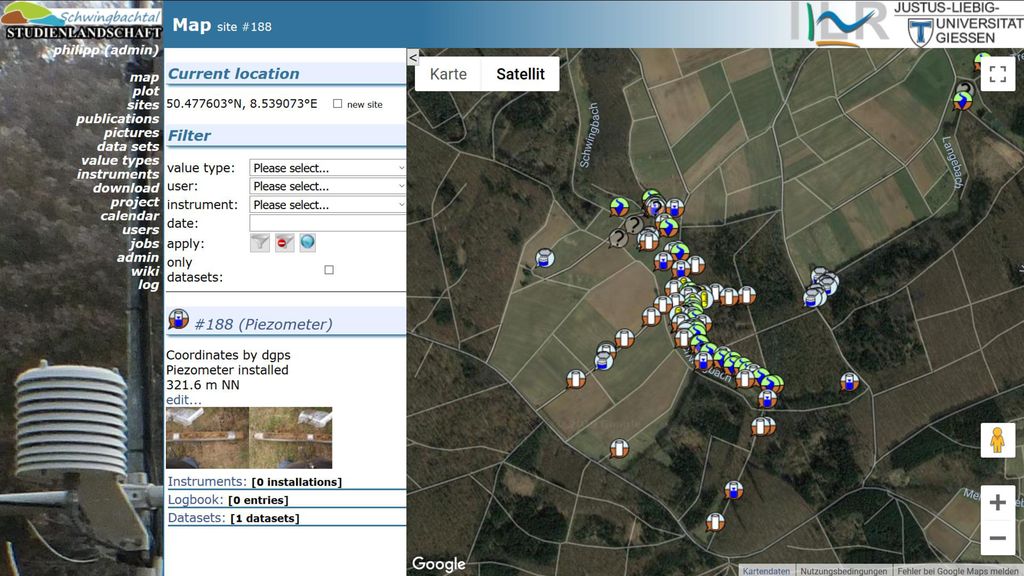Screen dimensions: 1024x576
Task: Collapse the side panel arrow button
Action: (413, 57)
